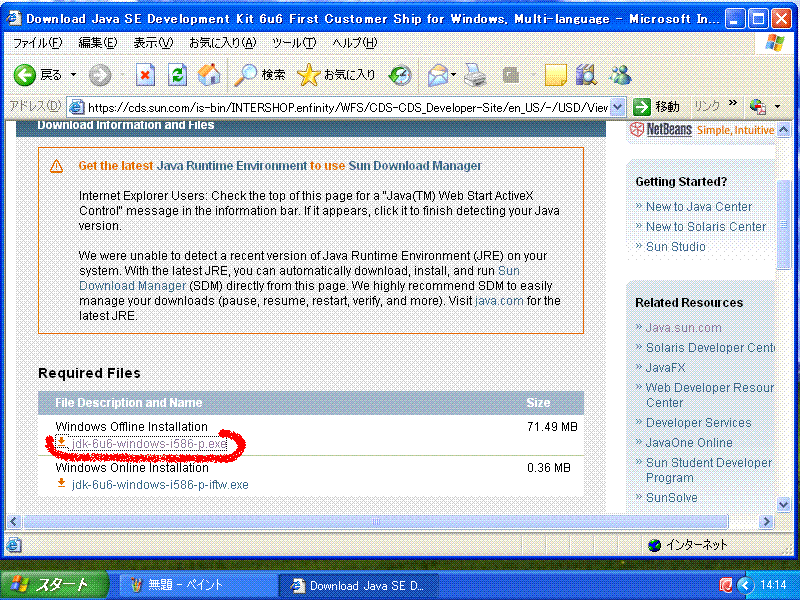
Task: Open the JavaFX link
Action: [x=665, y=367]
